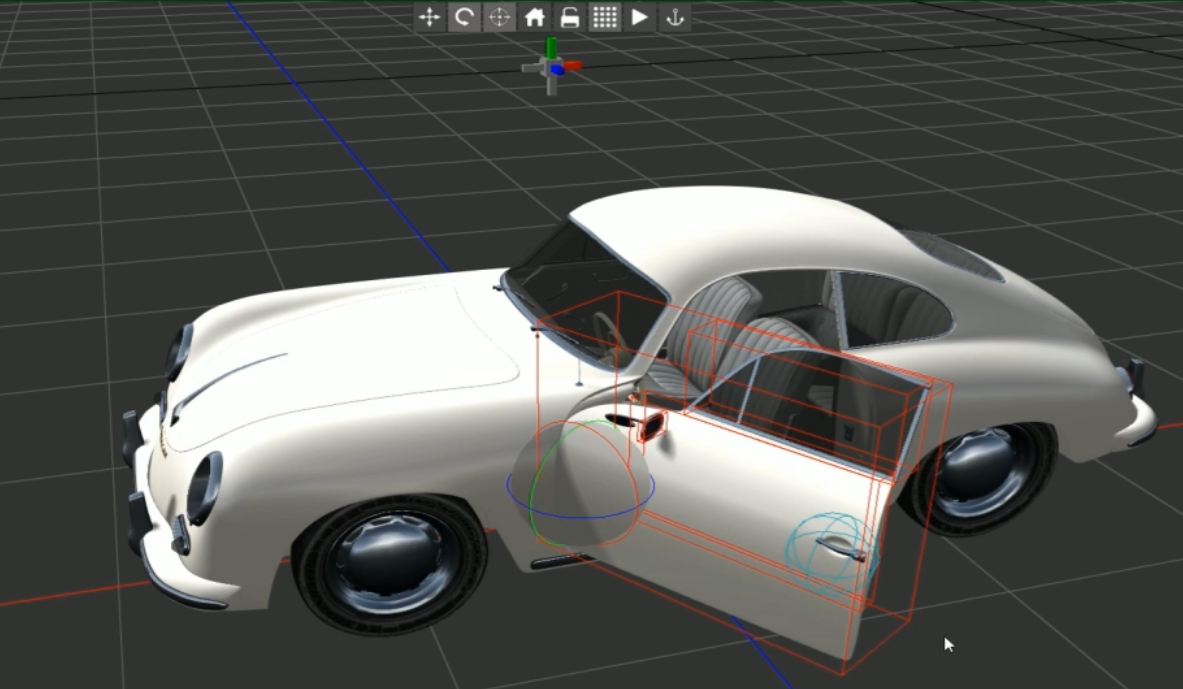Select the Move (four-arrow) tool
The width and height of the screenshot is (1183, 689).
430,17
